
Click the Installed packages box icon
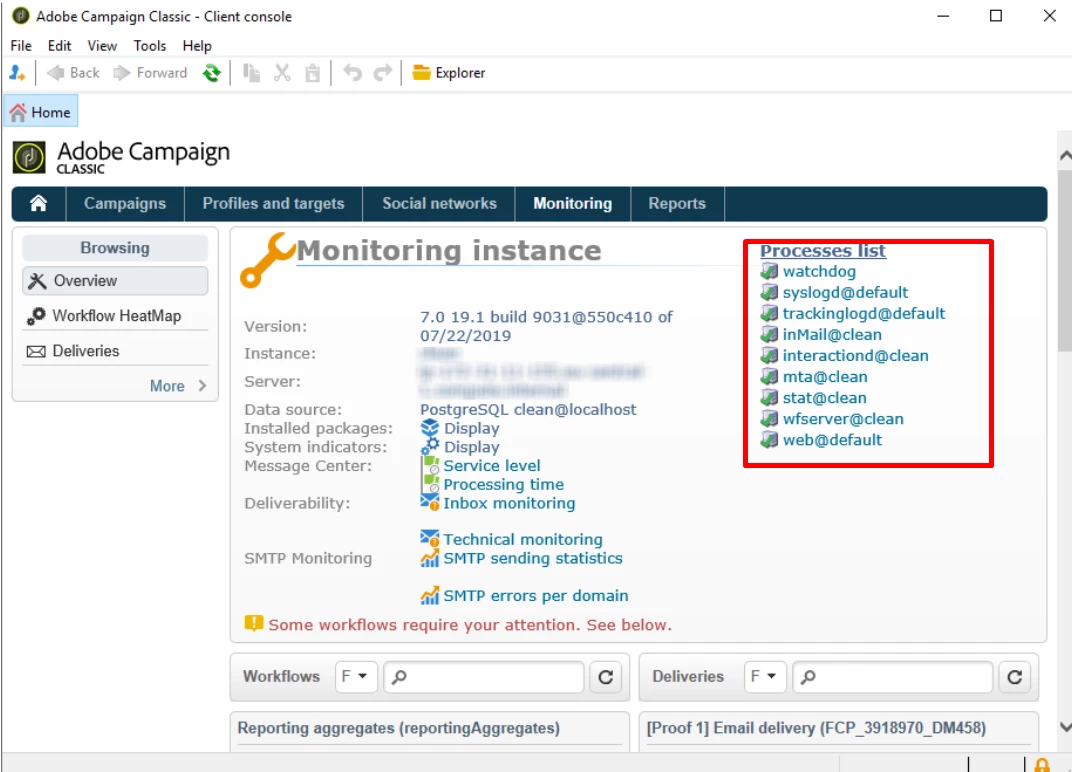(429, 429)
